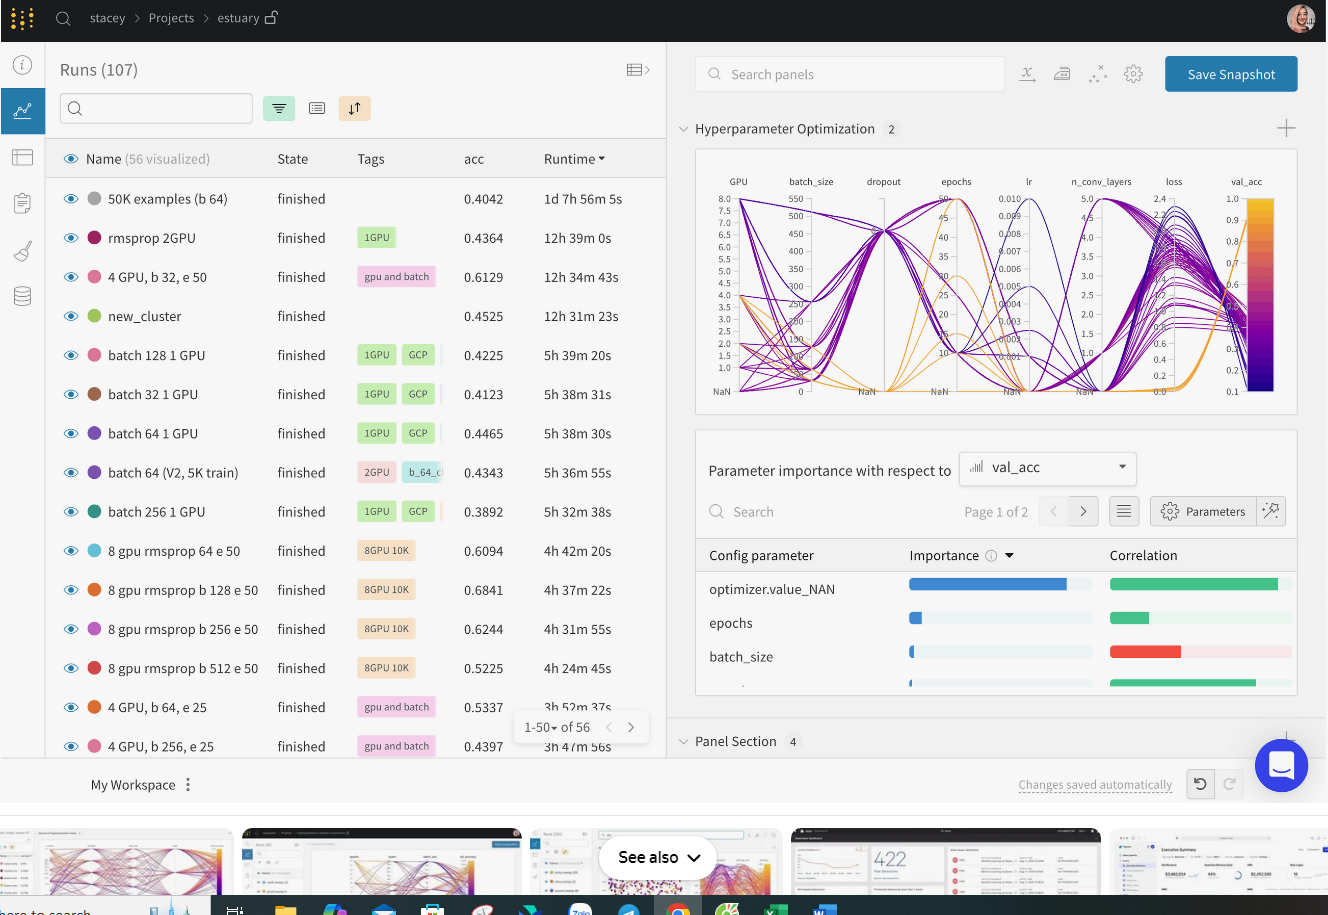Toggle visibility of new_cluster run
1328x915 pixels.
click(x=71, y=316)
